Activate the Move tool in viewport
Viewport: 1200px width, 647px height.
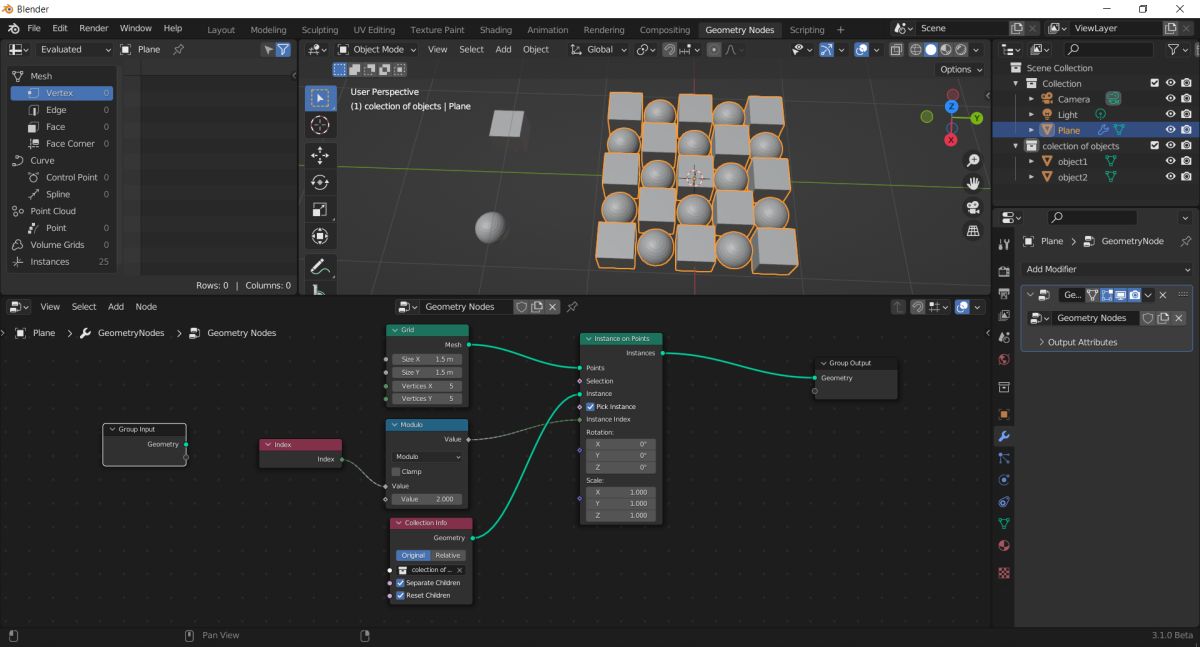pyautogui.click(x=320, y=155)
